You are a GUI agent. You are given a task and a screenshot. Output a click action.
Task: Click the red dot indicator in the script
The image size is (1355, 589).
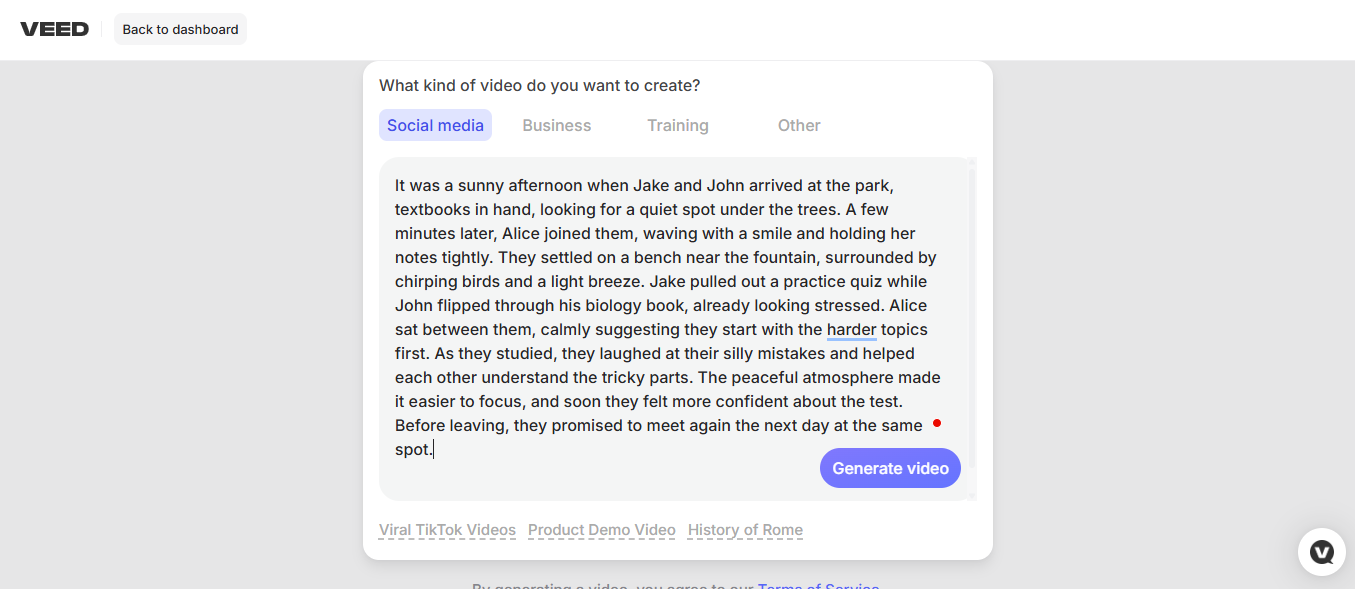[x=937, y=423]
